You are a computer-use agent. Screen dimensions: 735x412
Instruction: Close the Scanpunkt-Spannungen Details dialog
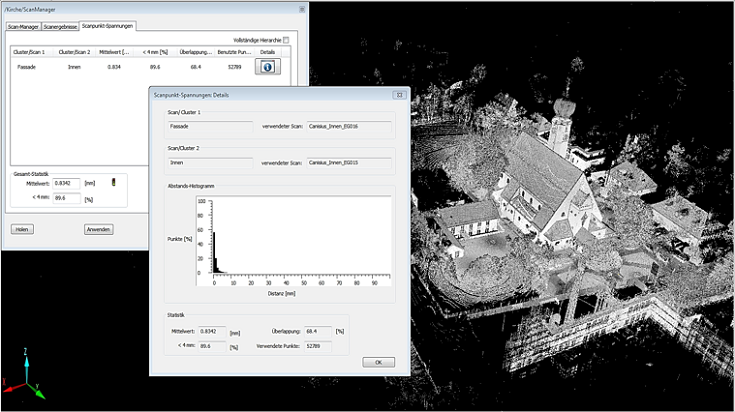[x=399, y=95]
